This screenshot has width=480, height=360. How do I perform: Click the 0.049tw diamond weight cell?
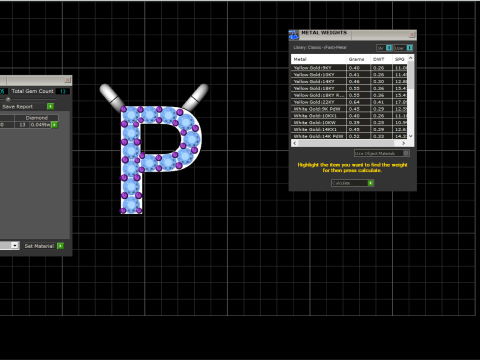(x=40, y=125)
